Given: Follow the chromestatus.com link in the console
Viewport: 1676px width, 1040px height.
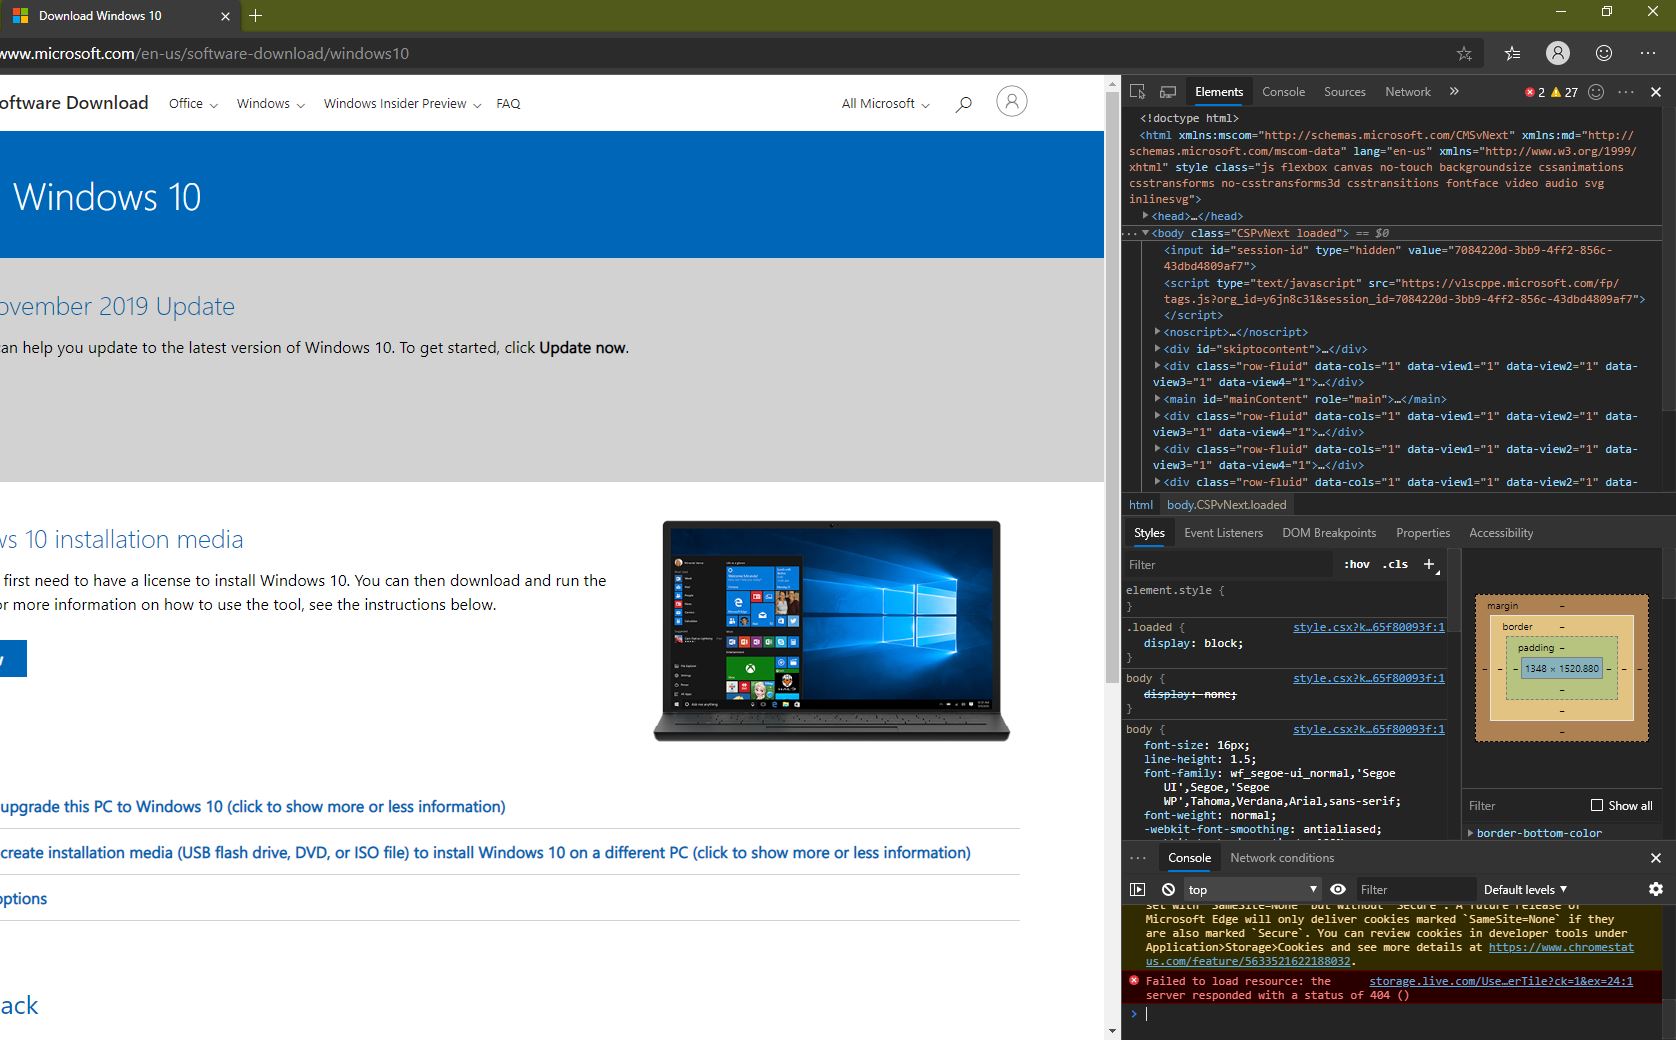Looking at the screenshot, I should point(1562,947).
